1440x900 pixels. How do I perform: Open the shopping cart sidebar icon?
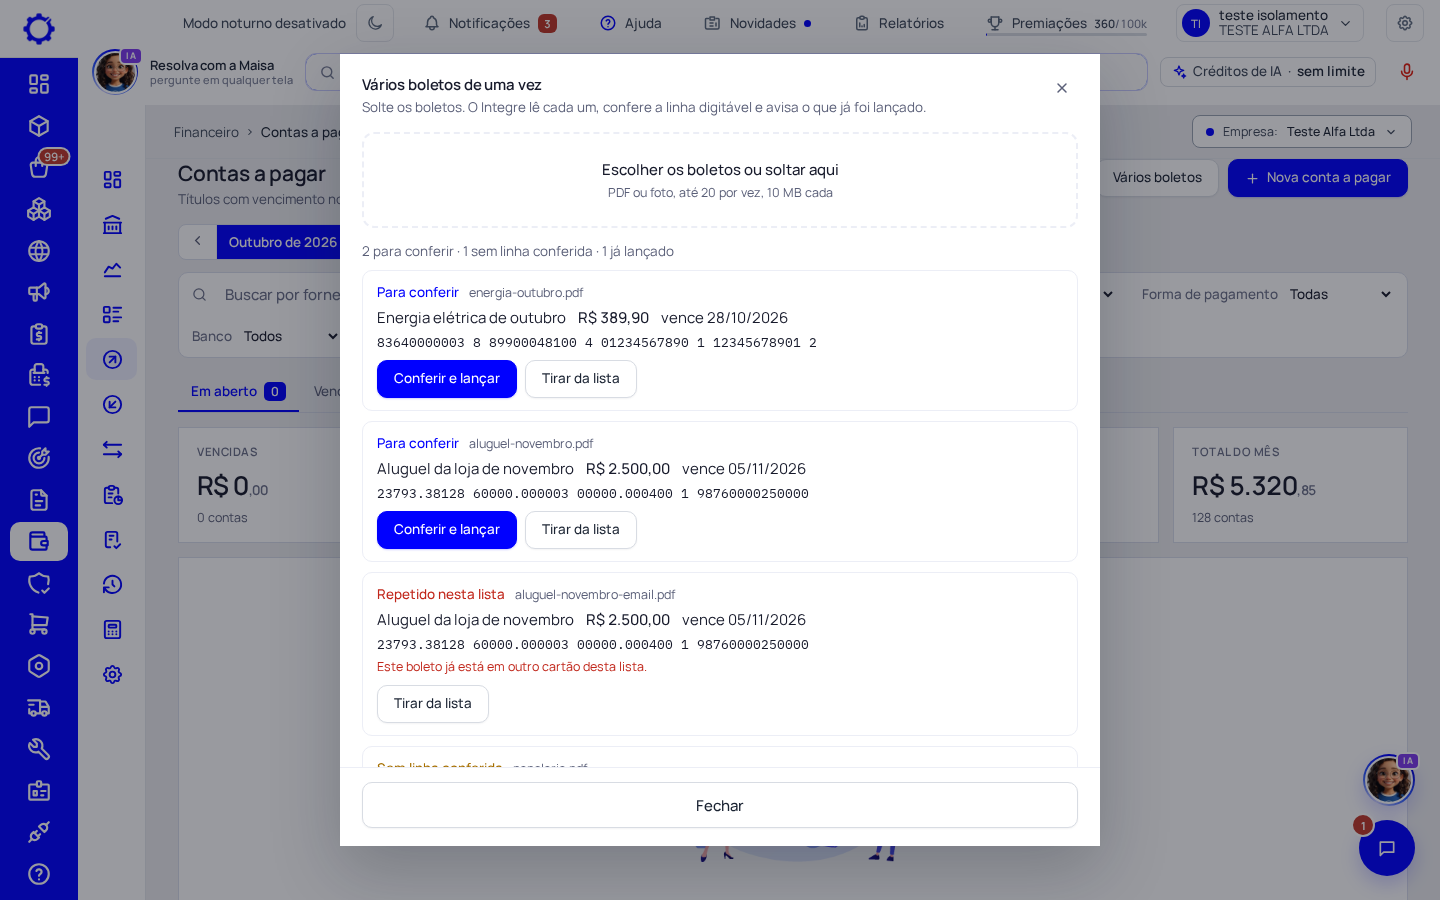pos(39,625)
